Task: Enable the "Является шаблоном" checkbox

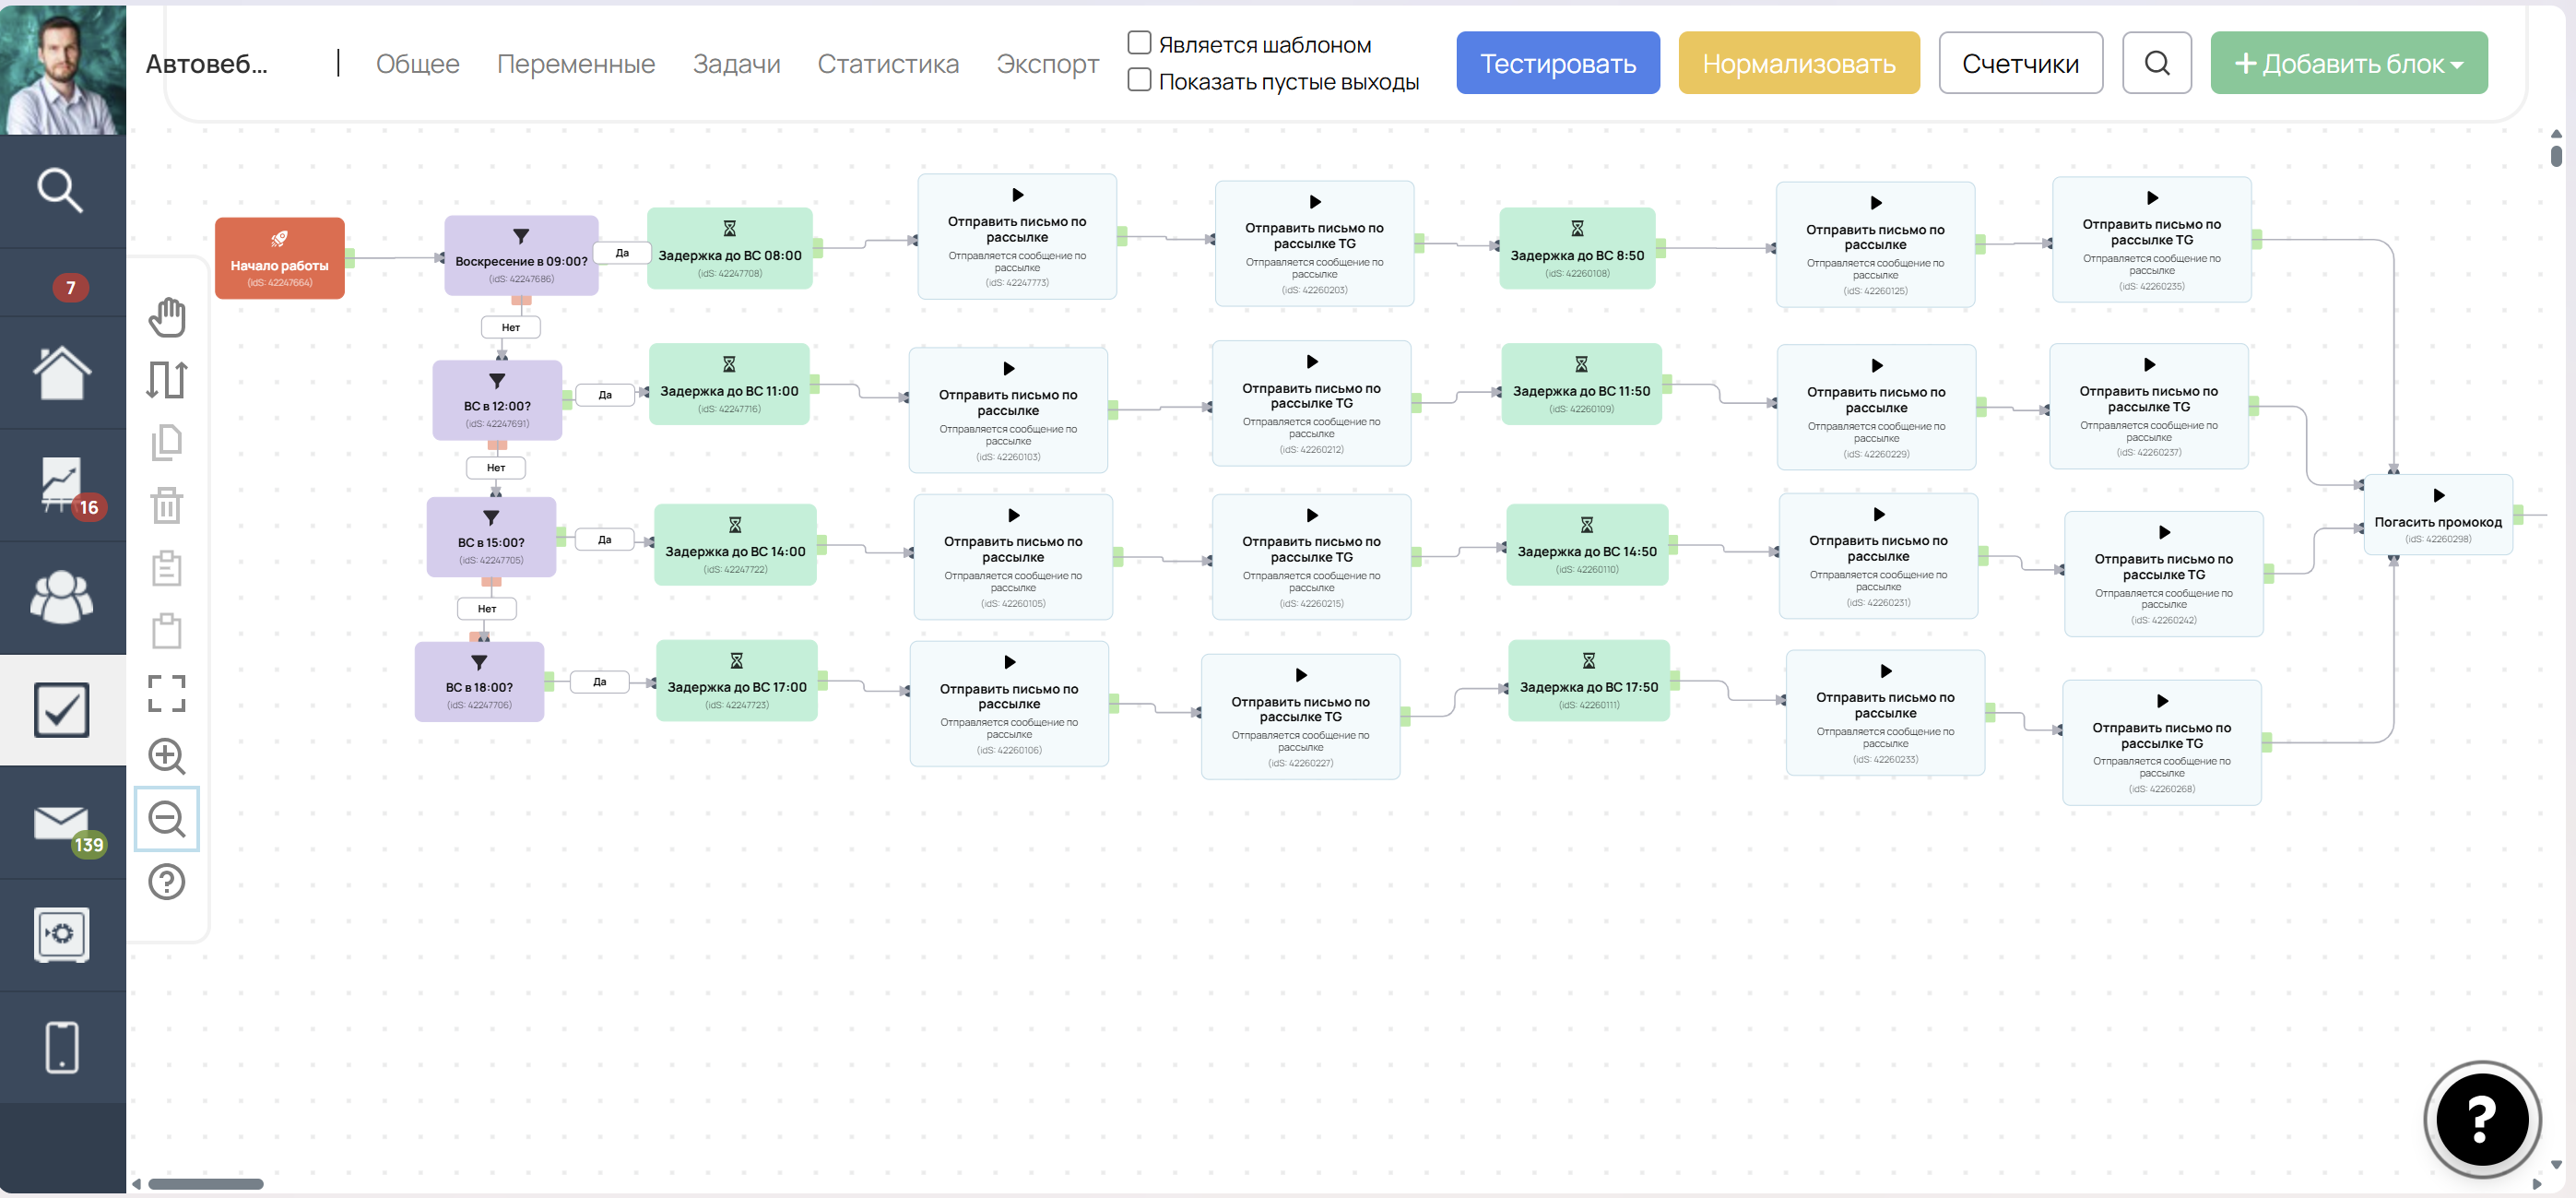Action: 1139,43
